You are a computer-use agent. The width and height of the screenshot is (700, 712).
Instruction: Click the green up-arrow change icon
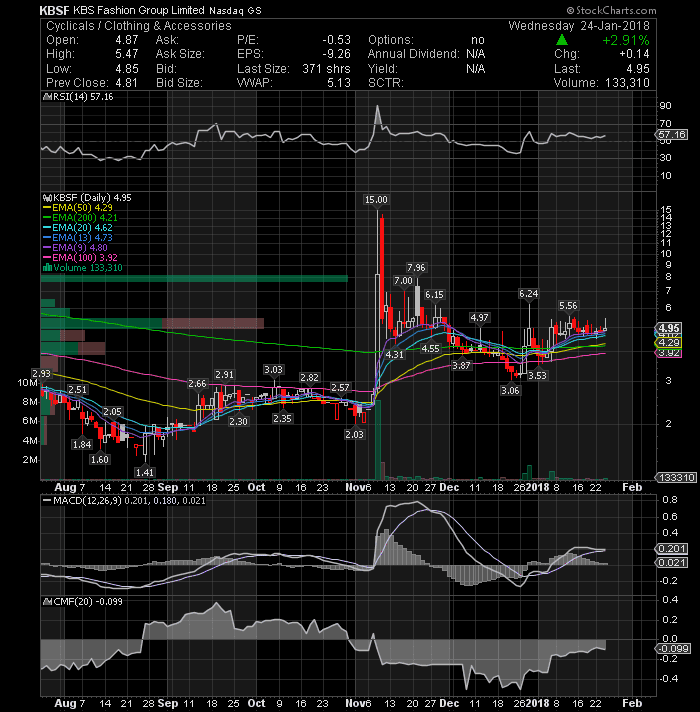[562, 40]
